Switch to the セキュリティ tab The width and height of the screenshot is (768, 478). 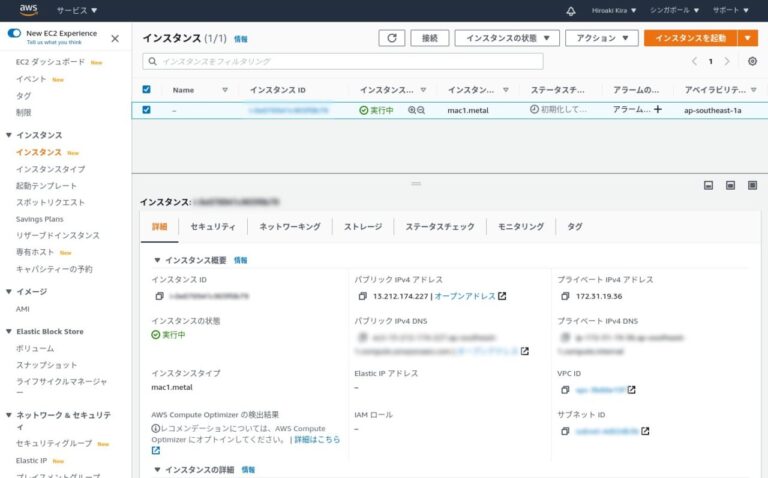coord(213,227)
